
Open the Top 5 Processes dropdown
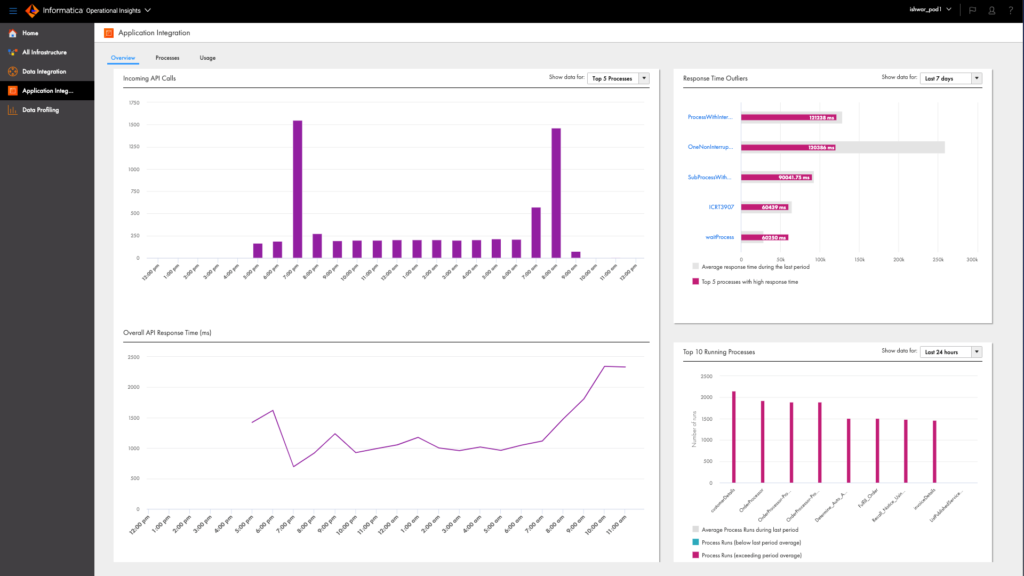coord(618,77)
